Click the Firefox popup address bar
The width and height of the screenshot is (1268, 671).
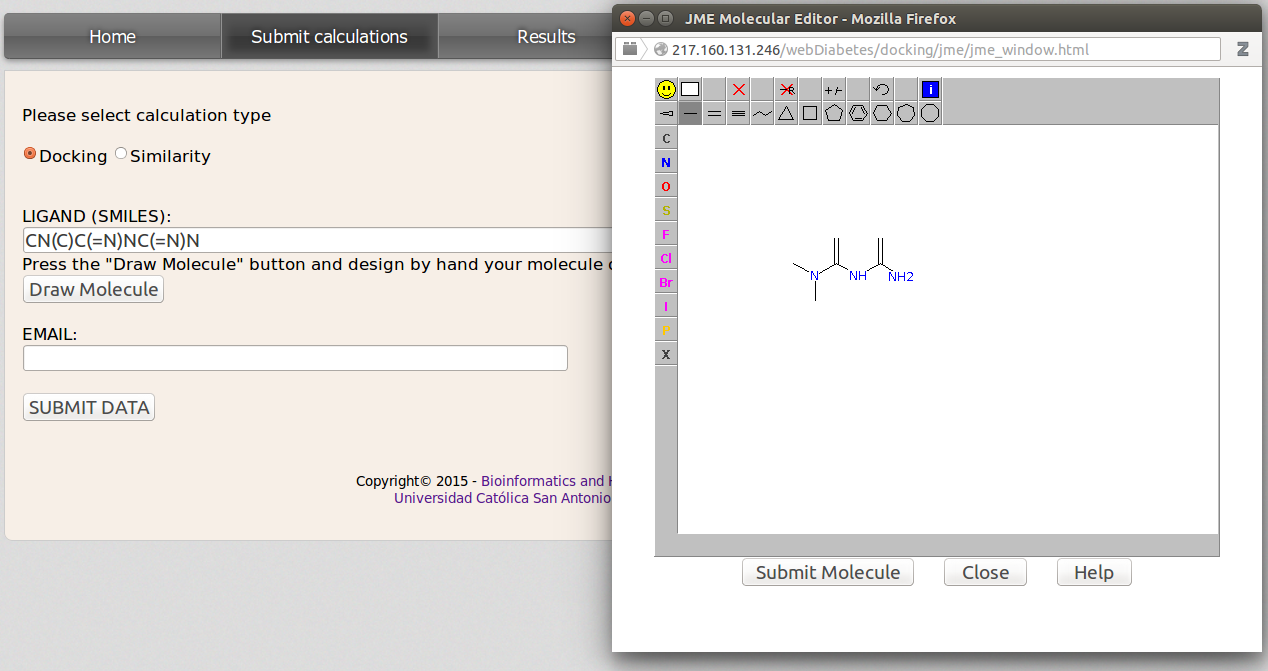(x=920, y=49)
